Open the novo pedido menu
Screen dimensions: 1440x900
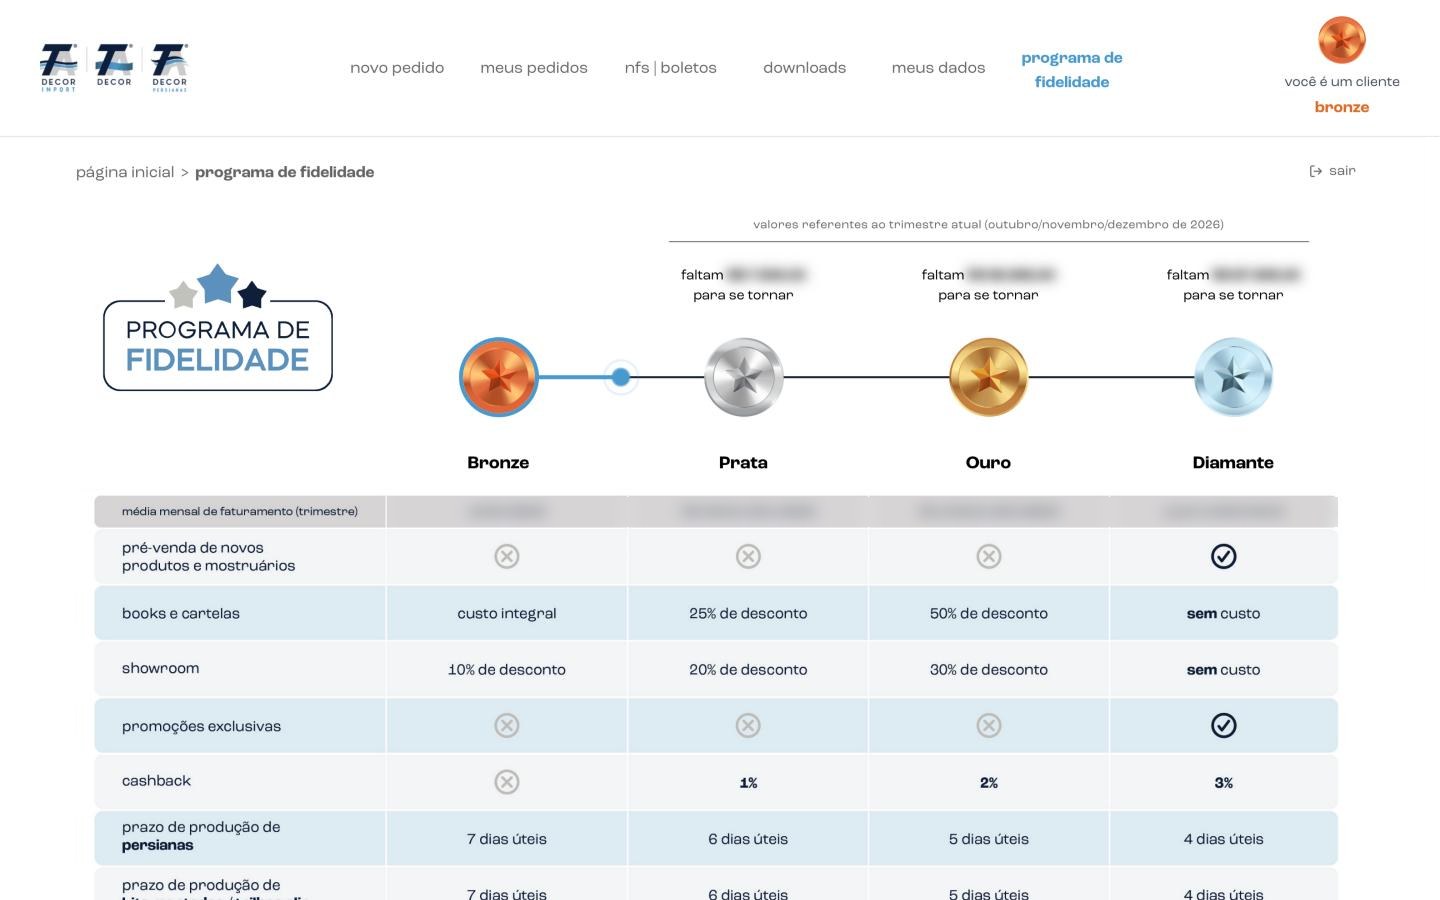coord(397,68)
